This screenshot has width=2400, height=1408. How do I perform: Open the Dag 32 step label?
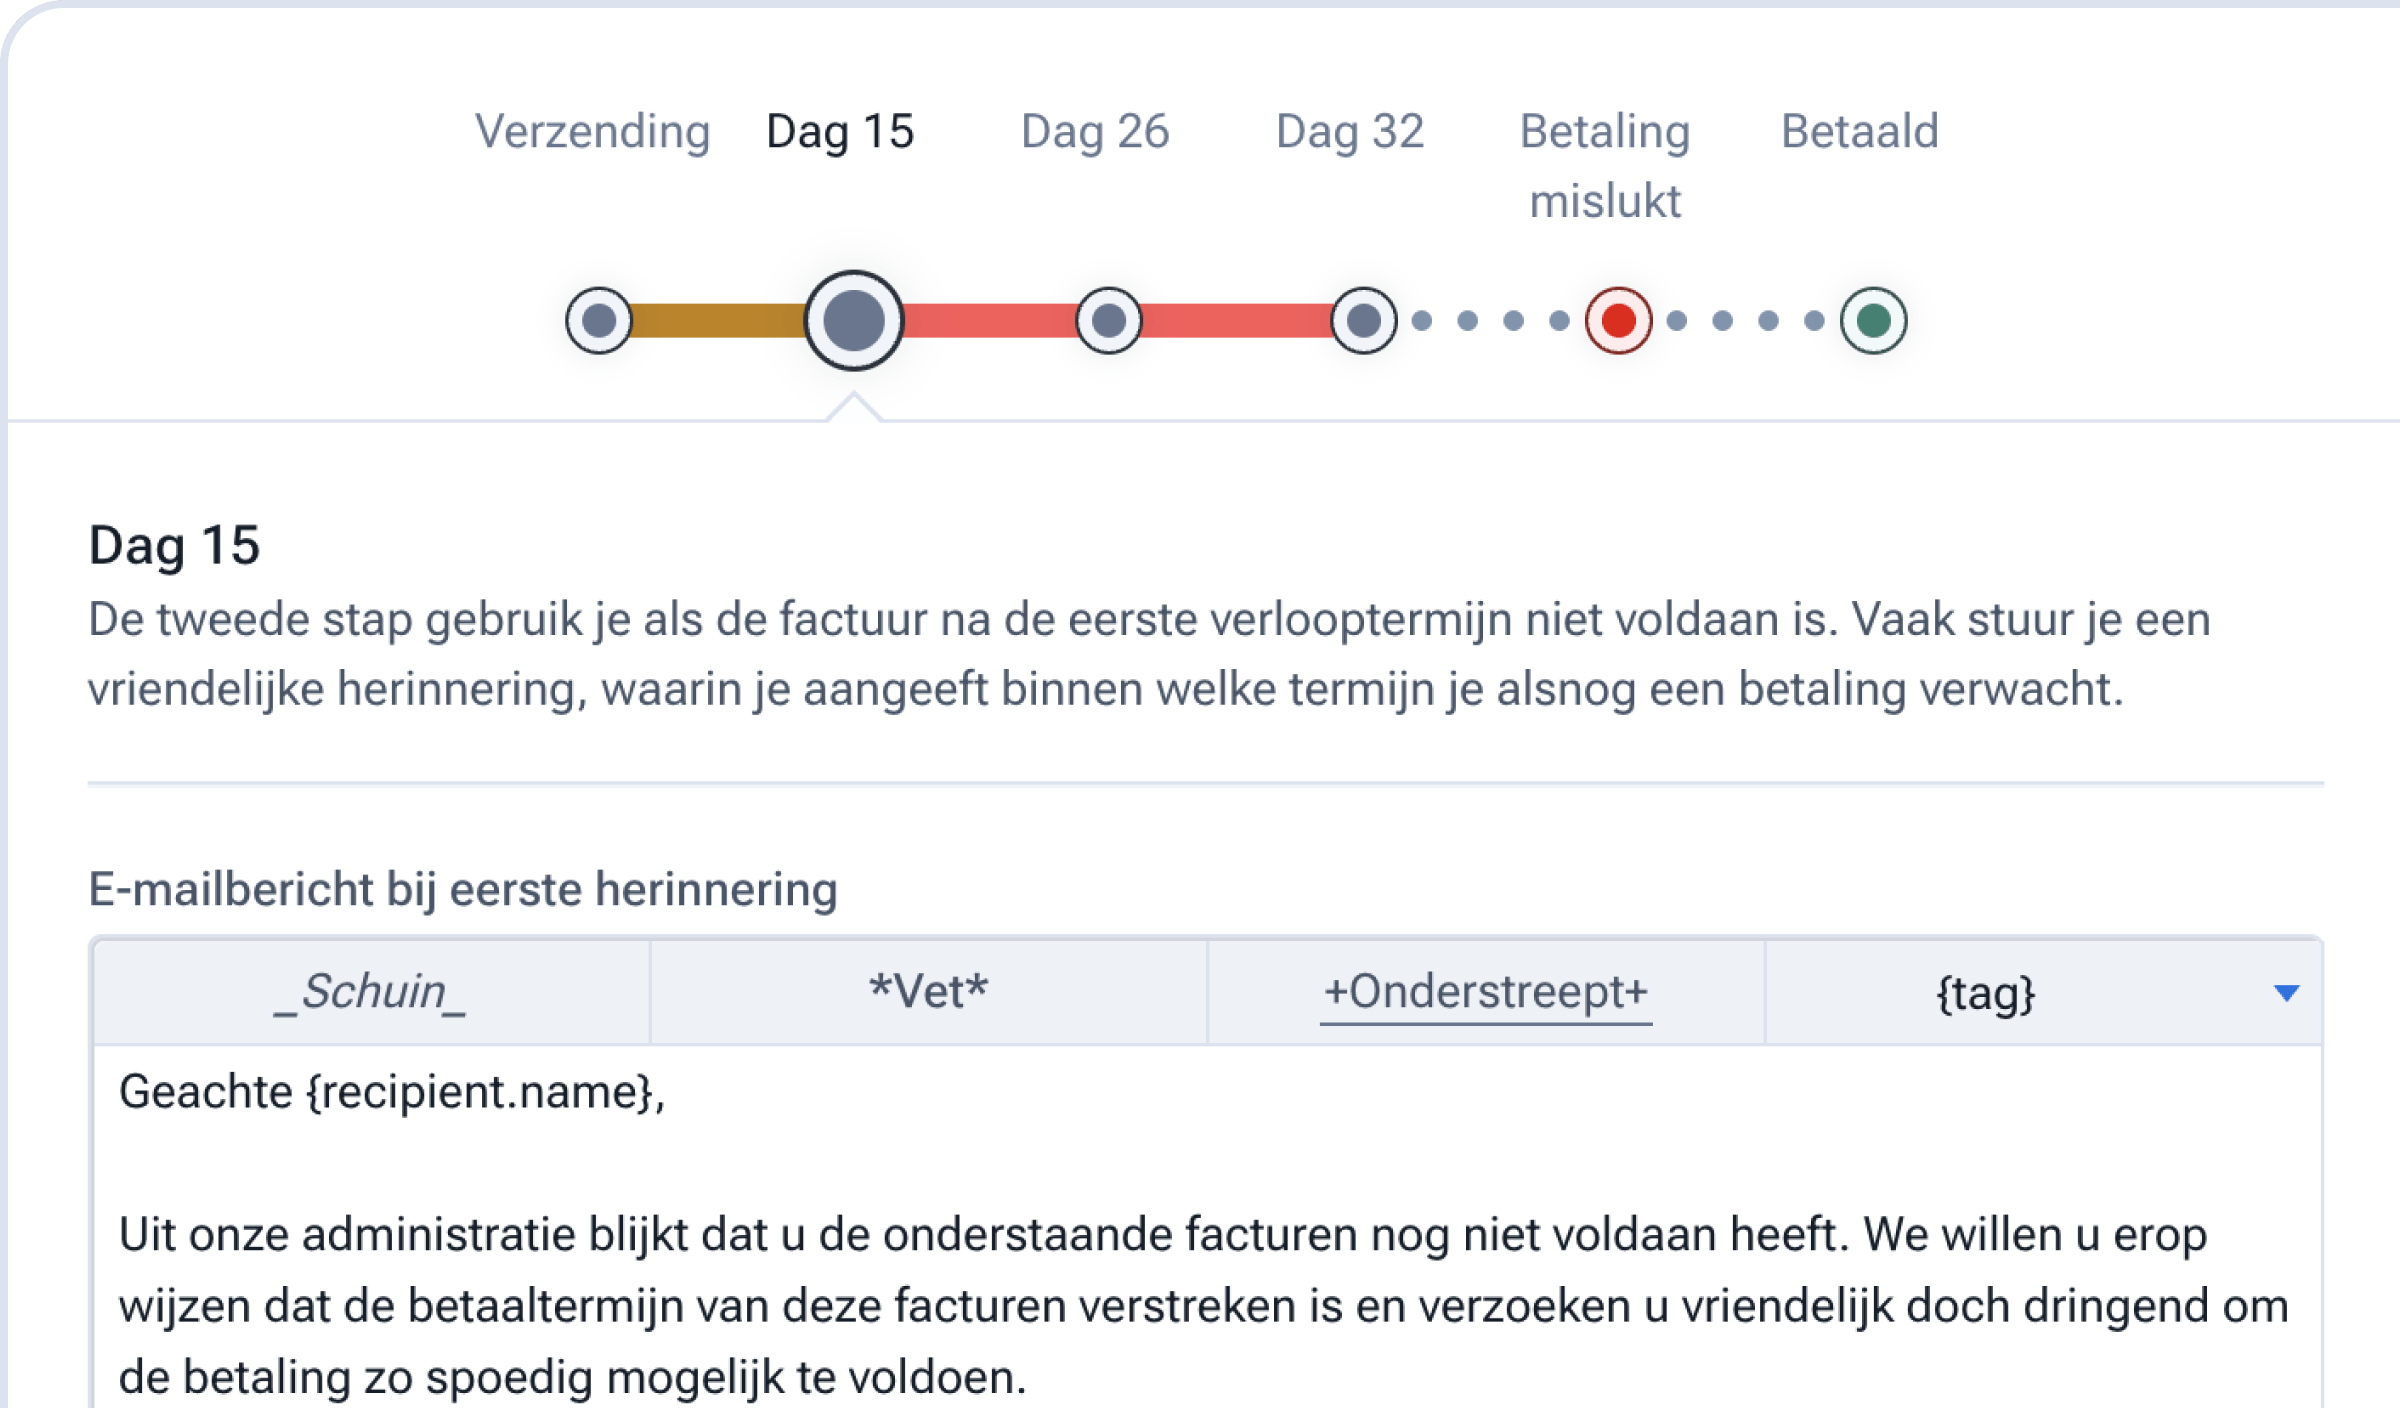1352,131
